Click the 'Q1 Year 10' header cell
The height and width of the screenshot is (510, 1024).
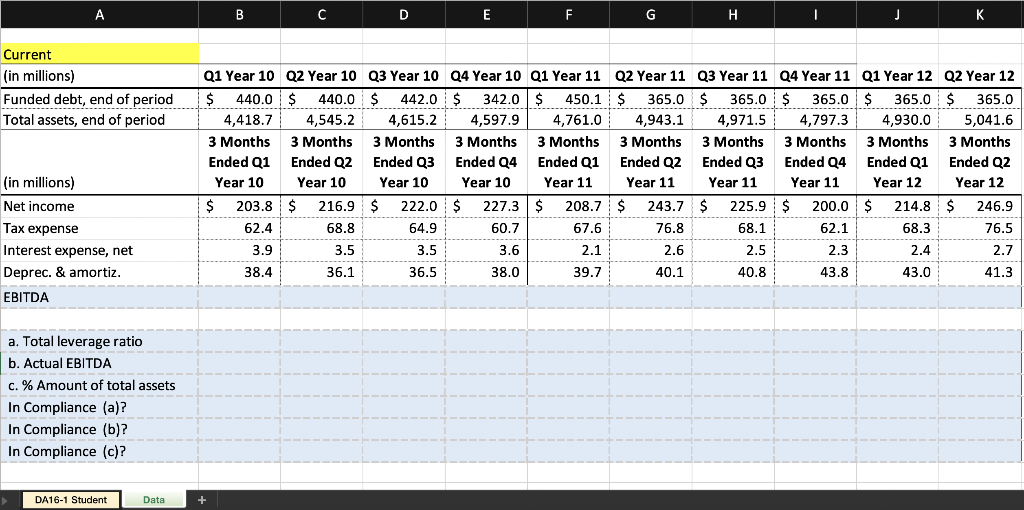pos(240,76)
